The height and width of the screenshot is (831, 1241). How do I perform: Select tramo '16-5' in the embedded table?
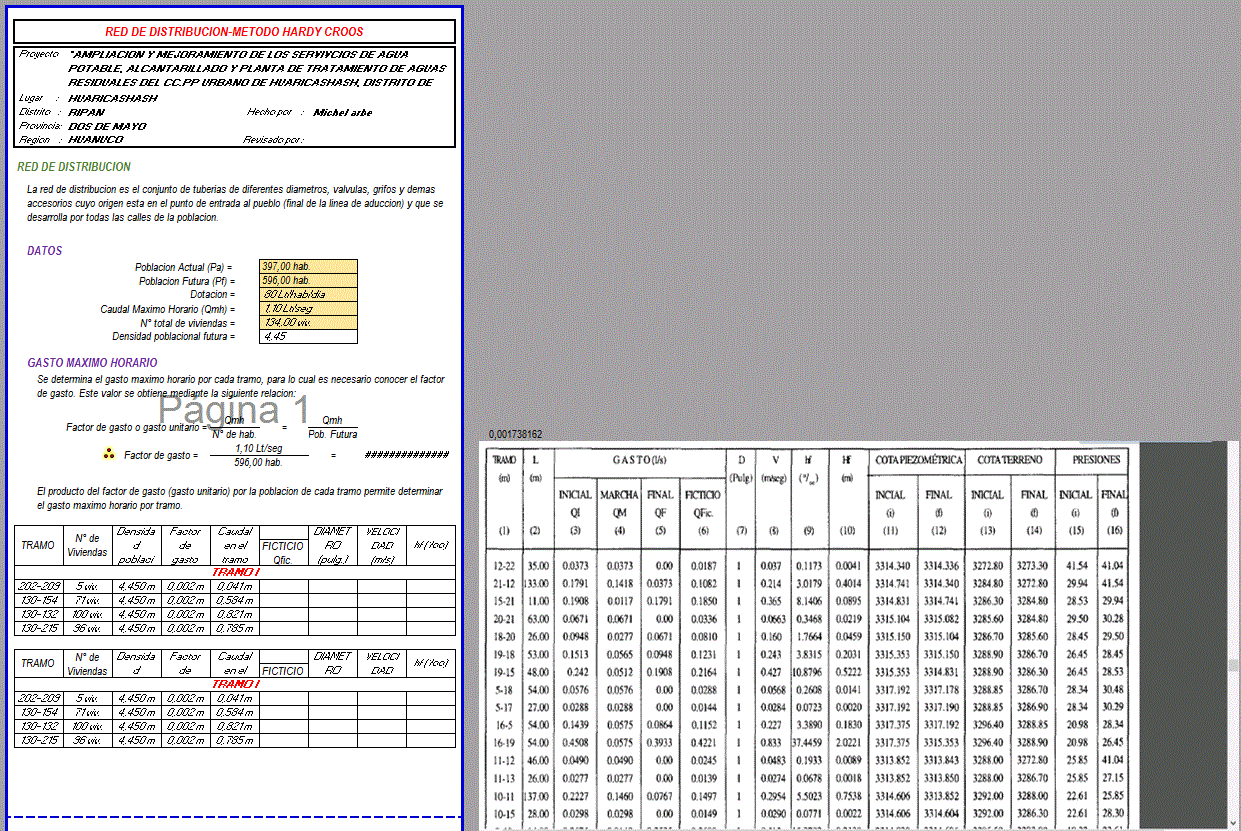pos(504,724)
